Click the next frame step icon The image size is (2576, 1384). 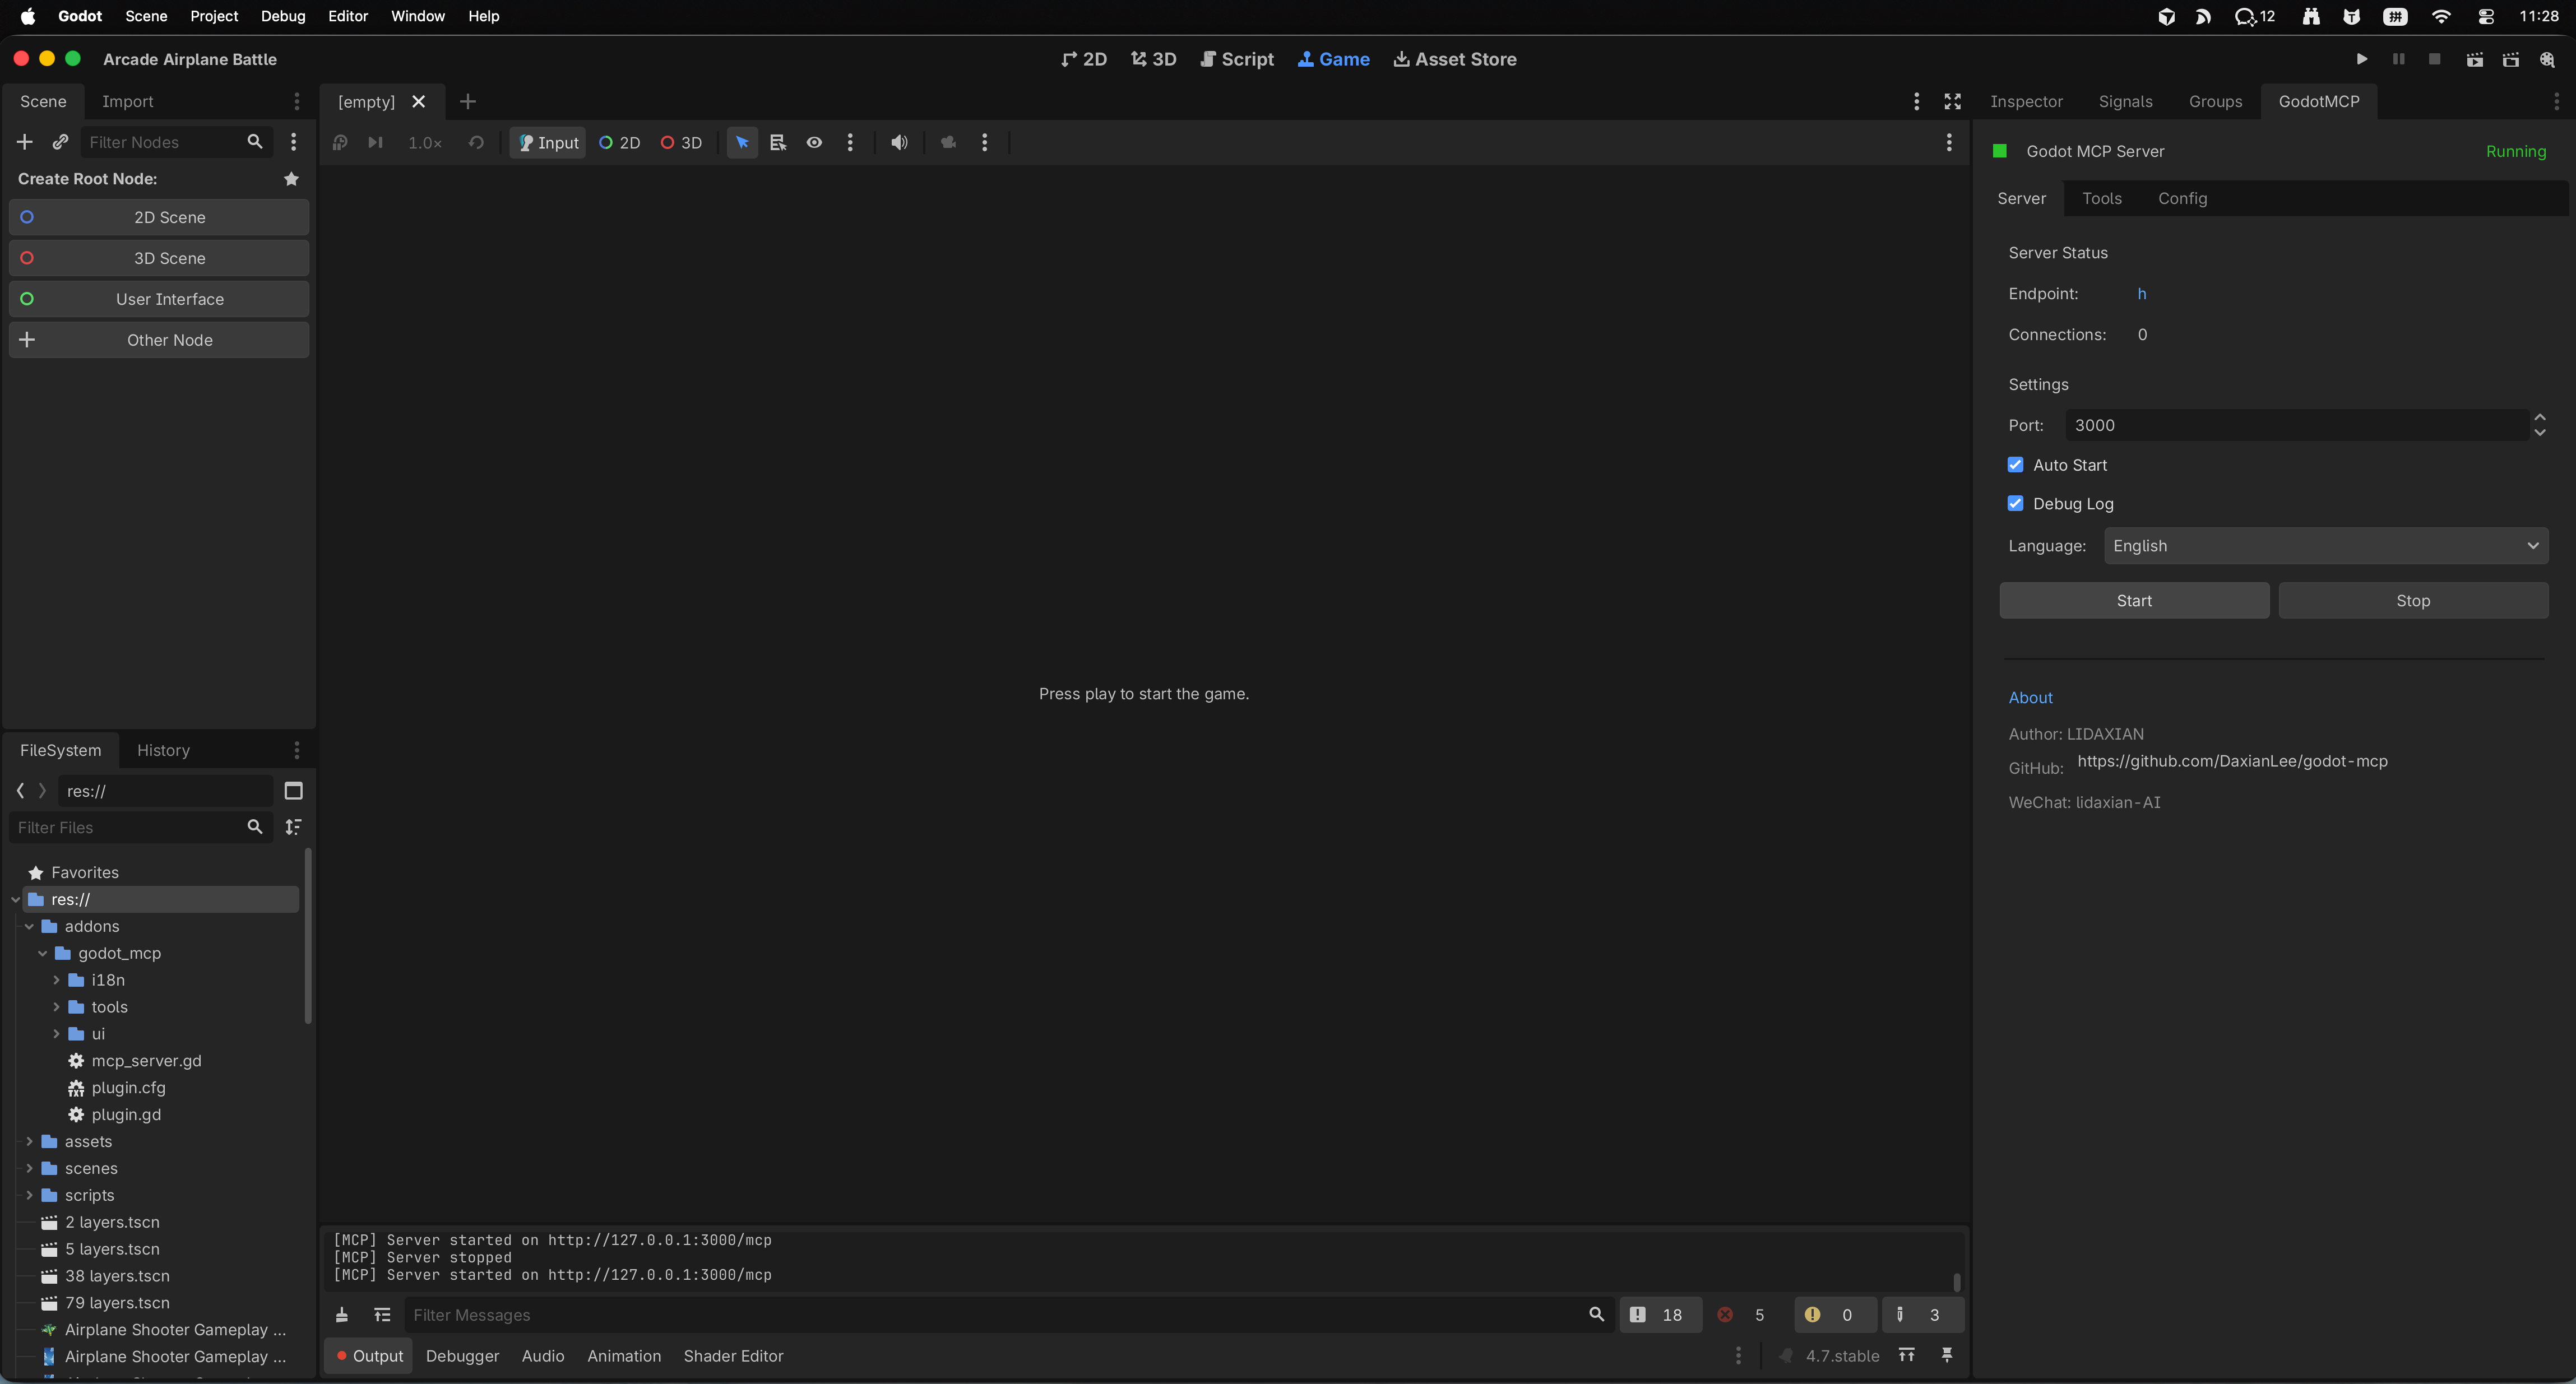point(375,143)
